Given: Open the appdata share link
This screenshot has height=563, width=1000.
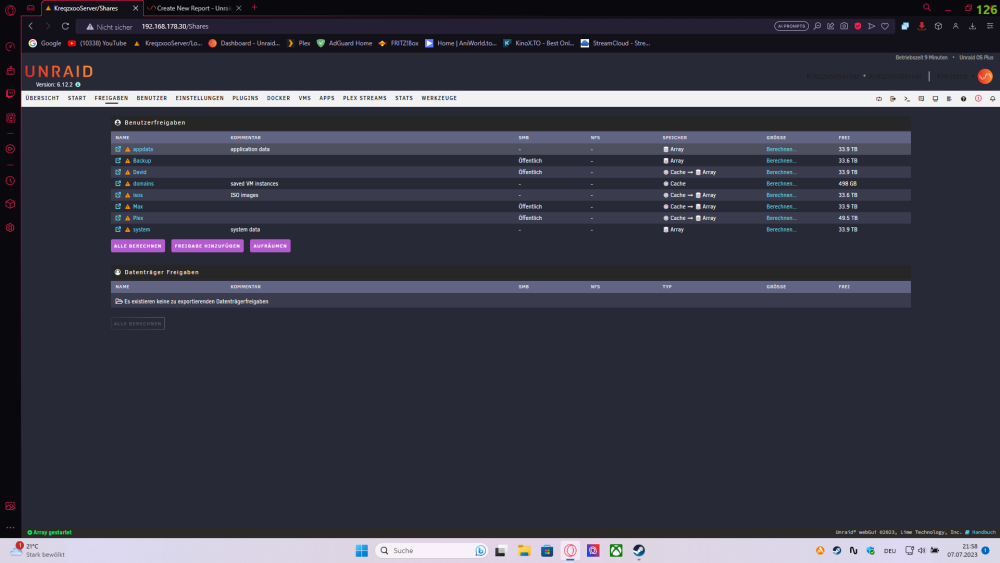Looking at the screenshot, I should (143, 149).
